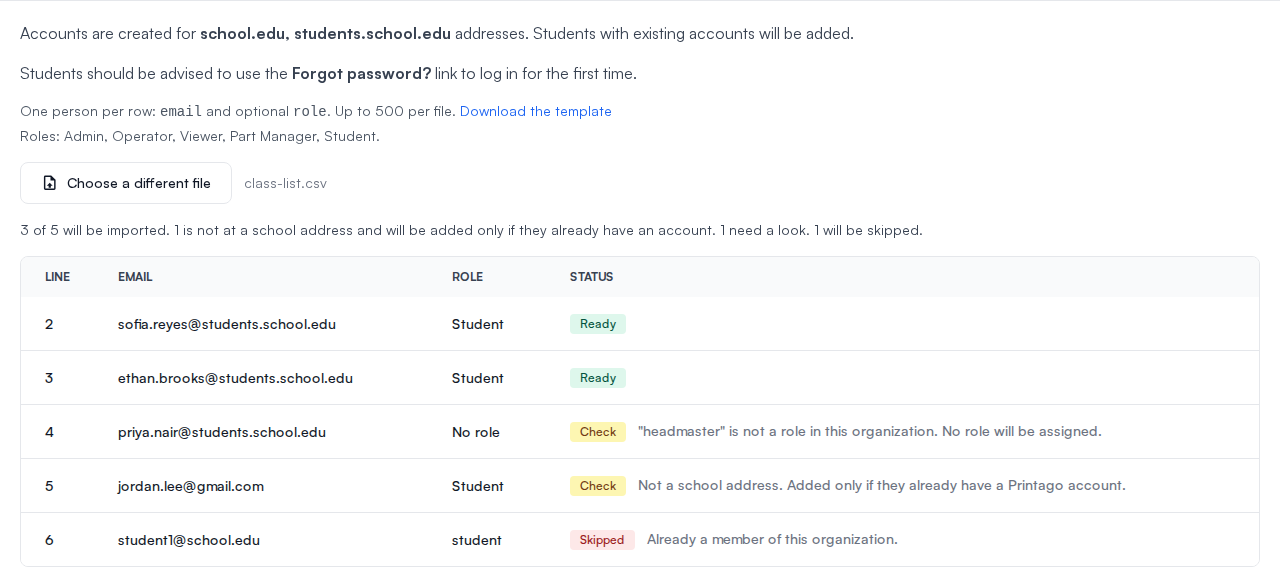
Task: Click the ROLE column header
Action: 467,277
